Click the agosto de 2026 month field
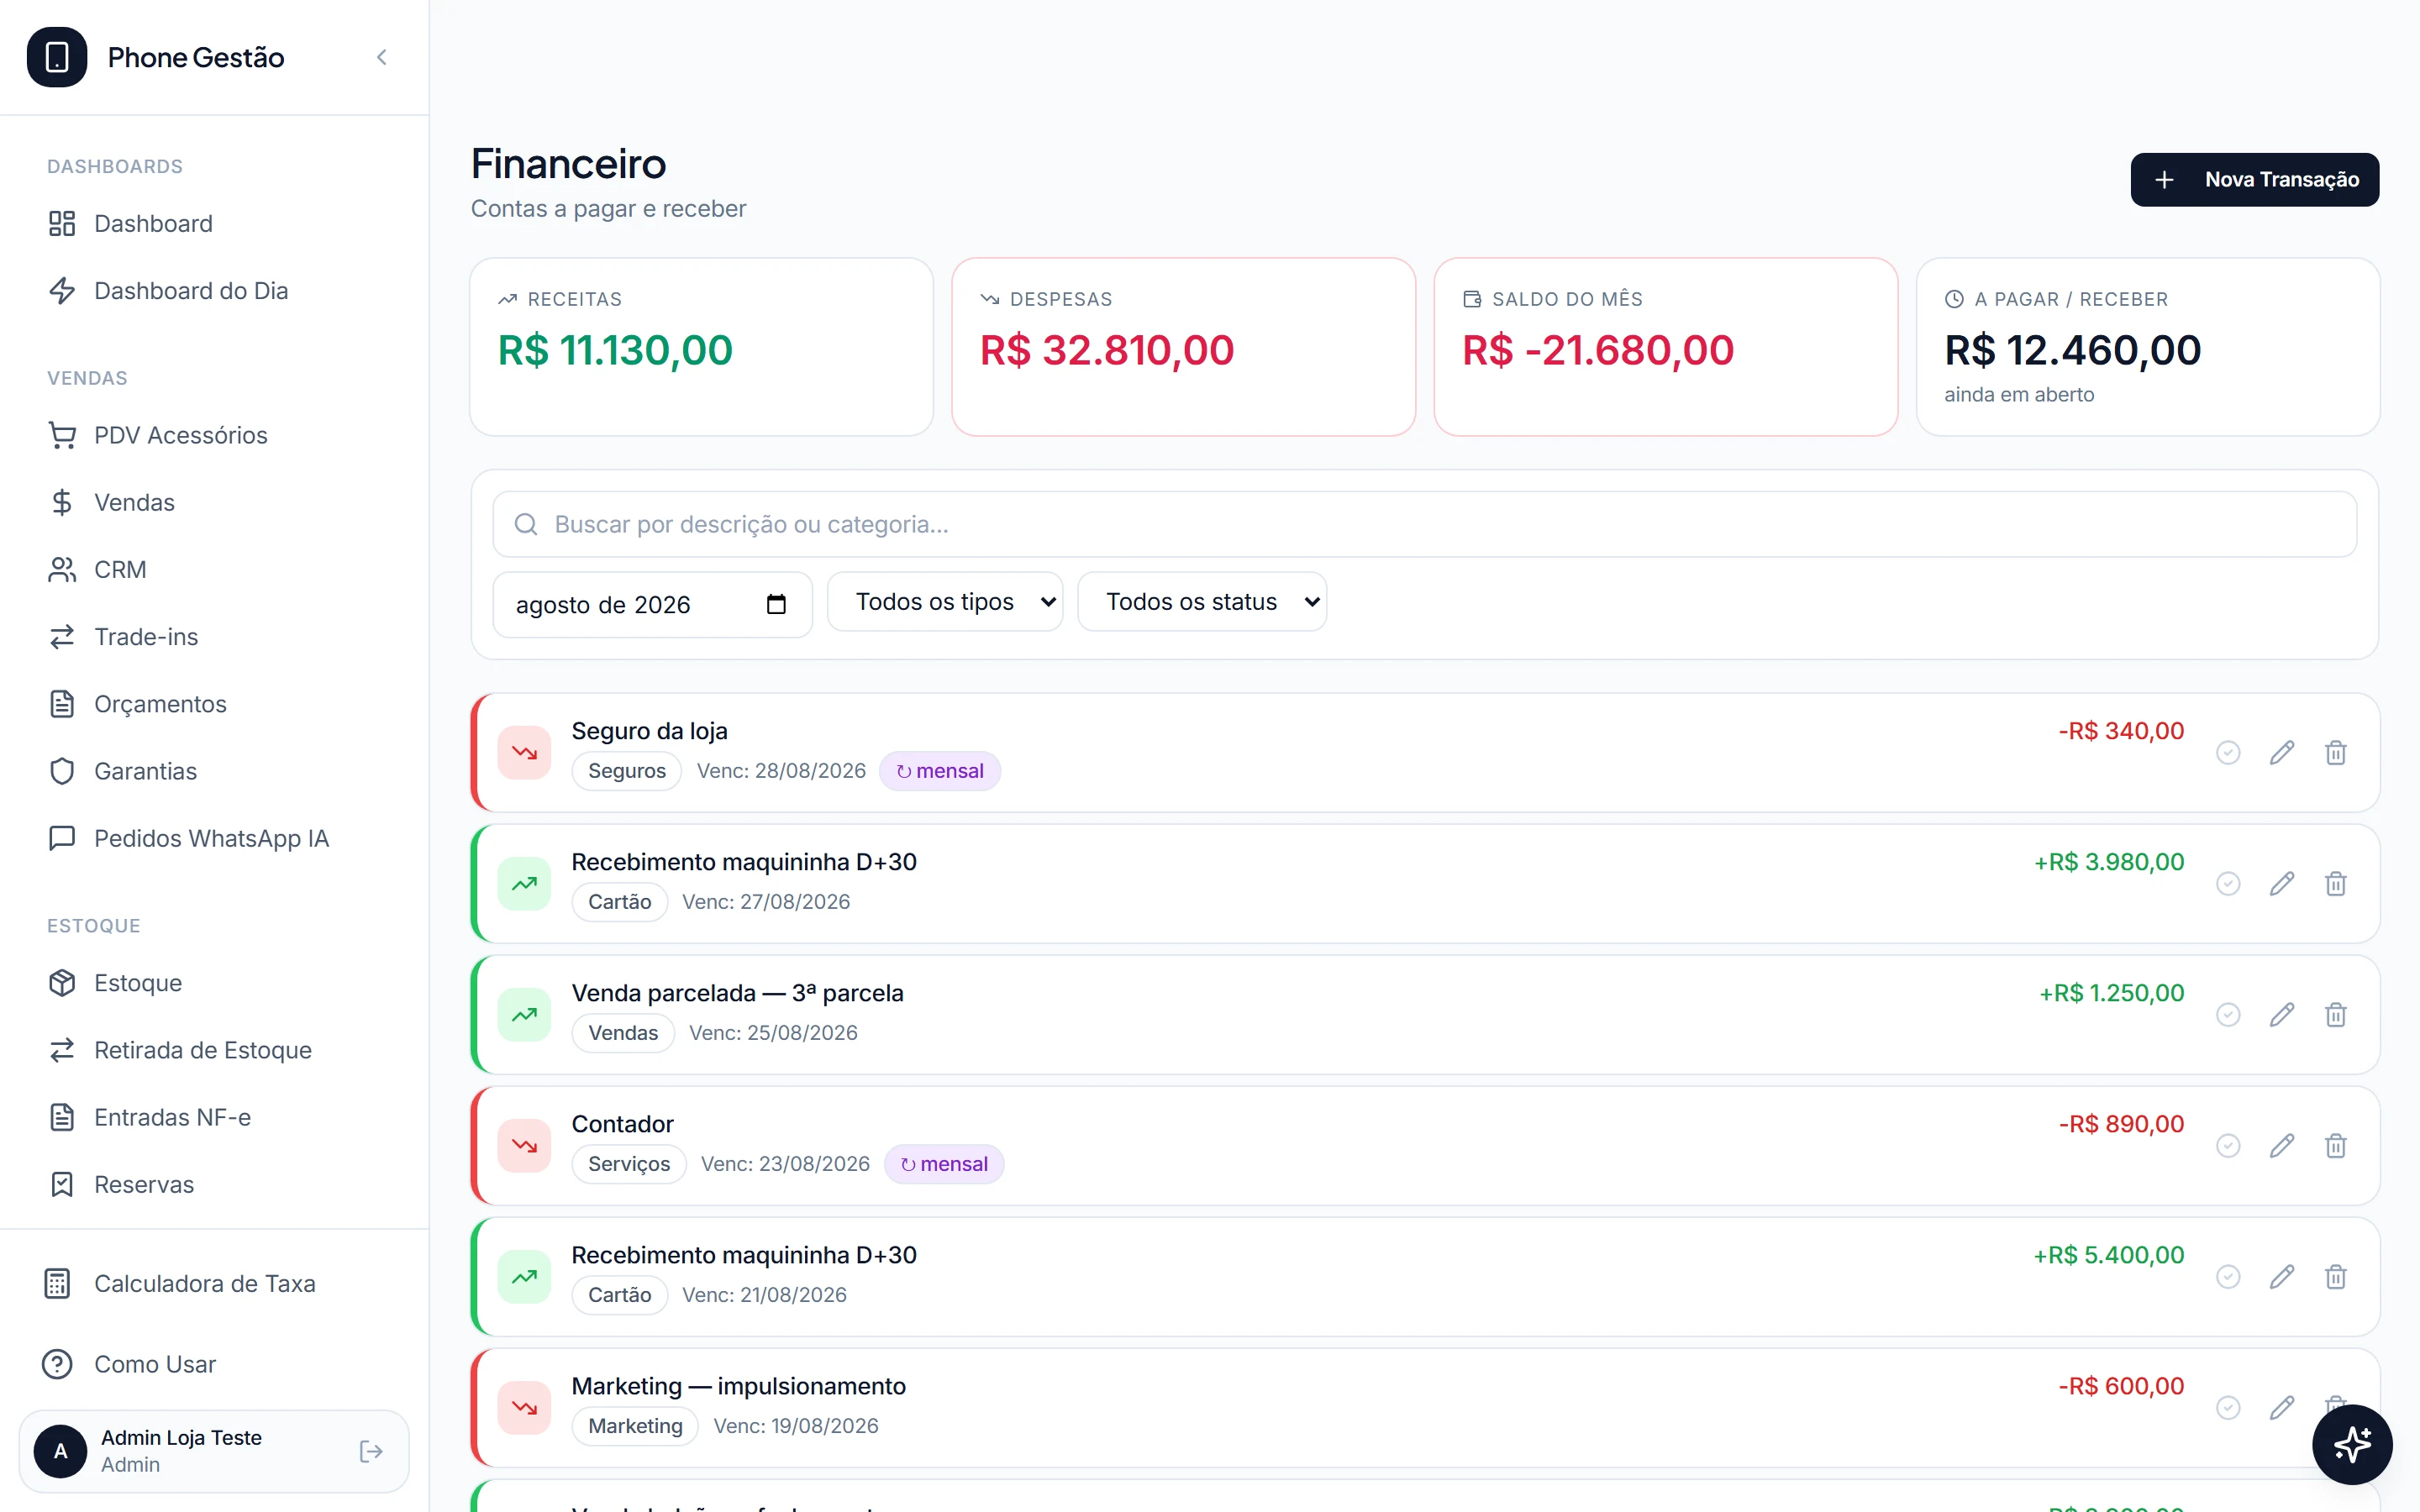This screenshot has height=1512, width=2420. pos(652,604)
